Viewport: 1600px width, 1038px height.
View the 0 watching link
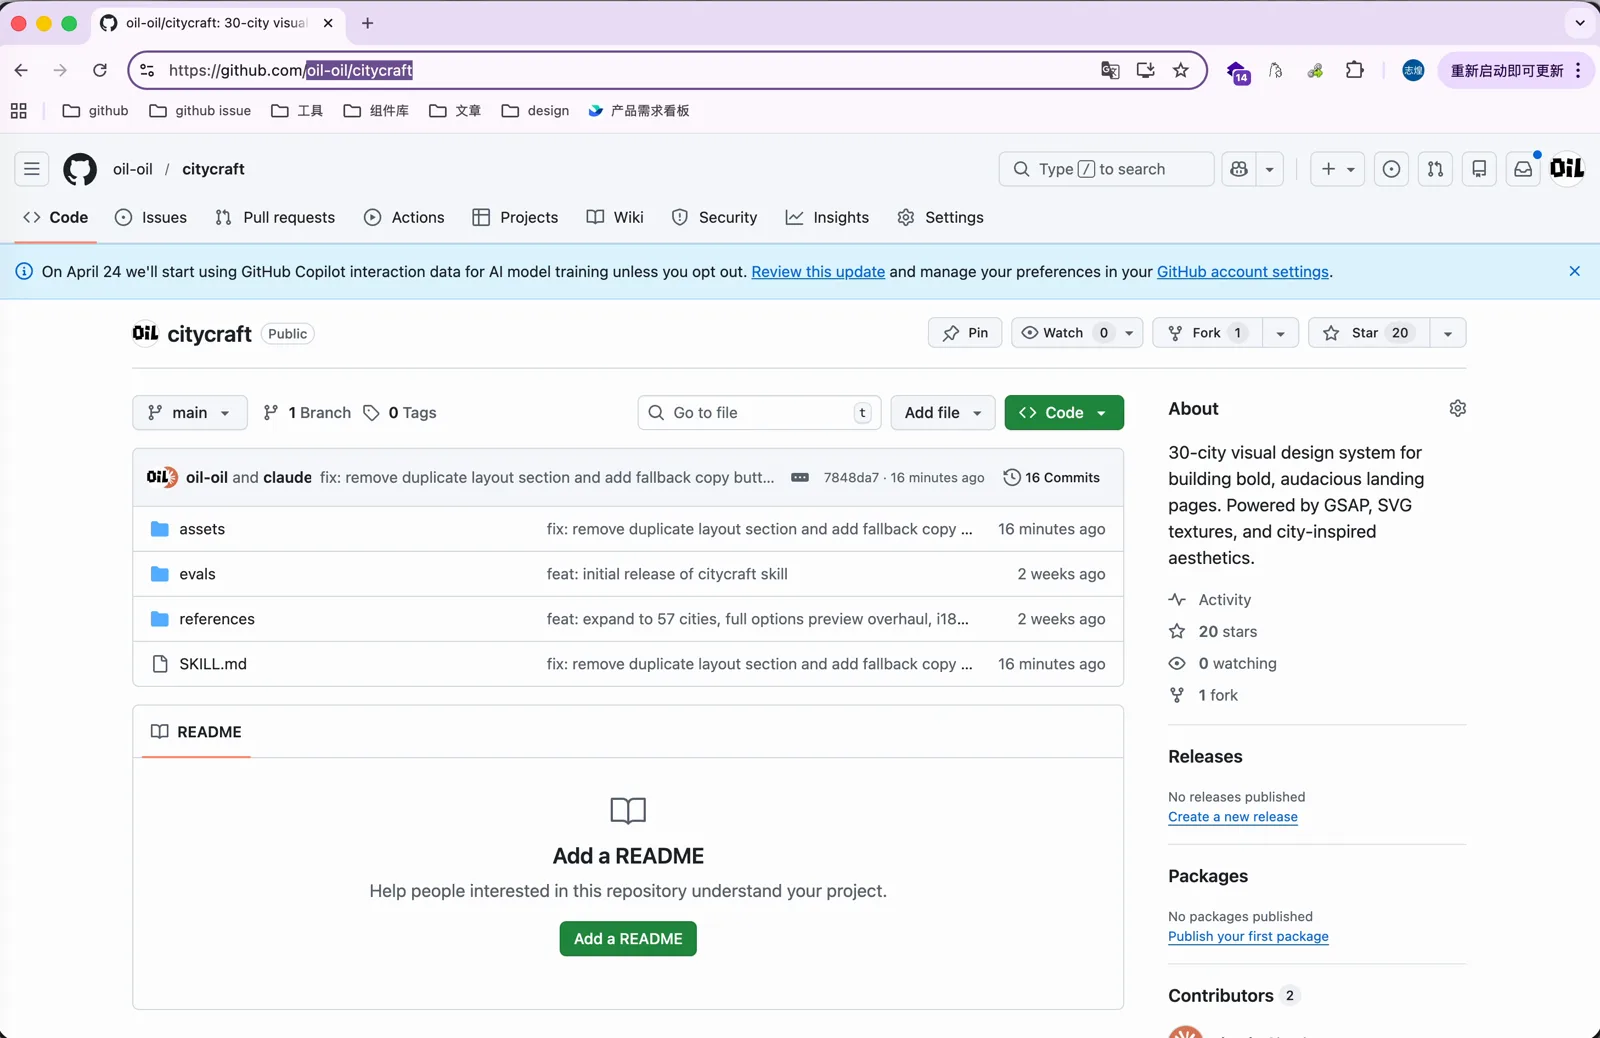[1224, 664]
